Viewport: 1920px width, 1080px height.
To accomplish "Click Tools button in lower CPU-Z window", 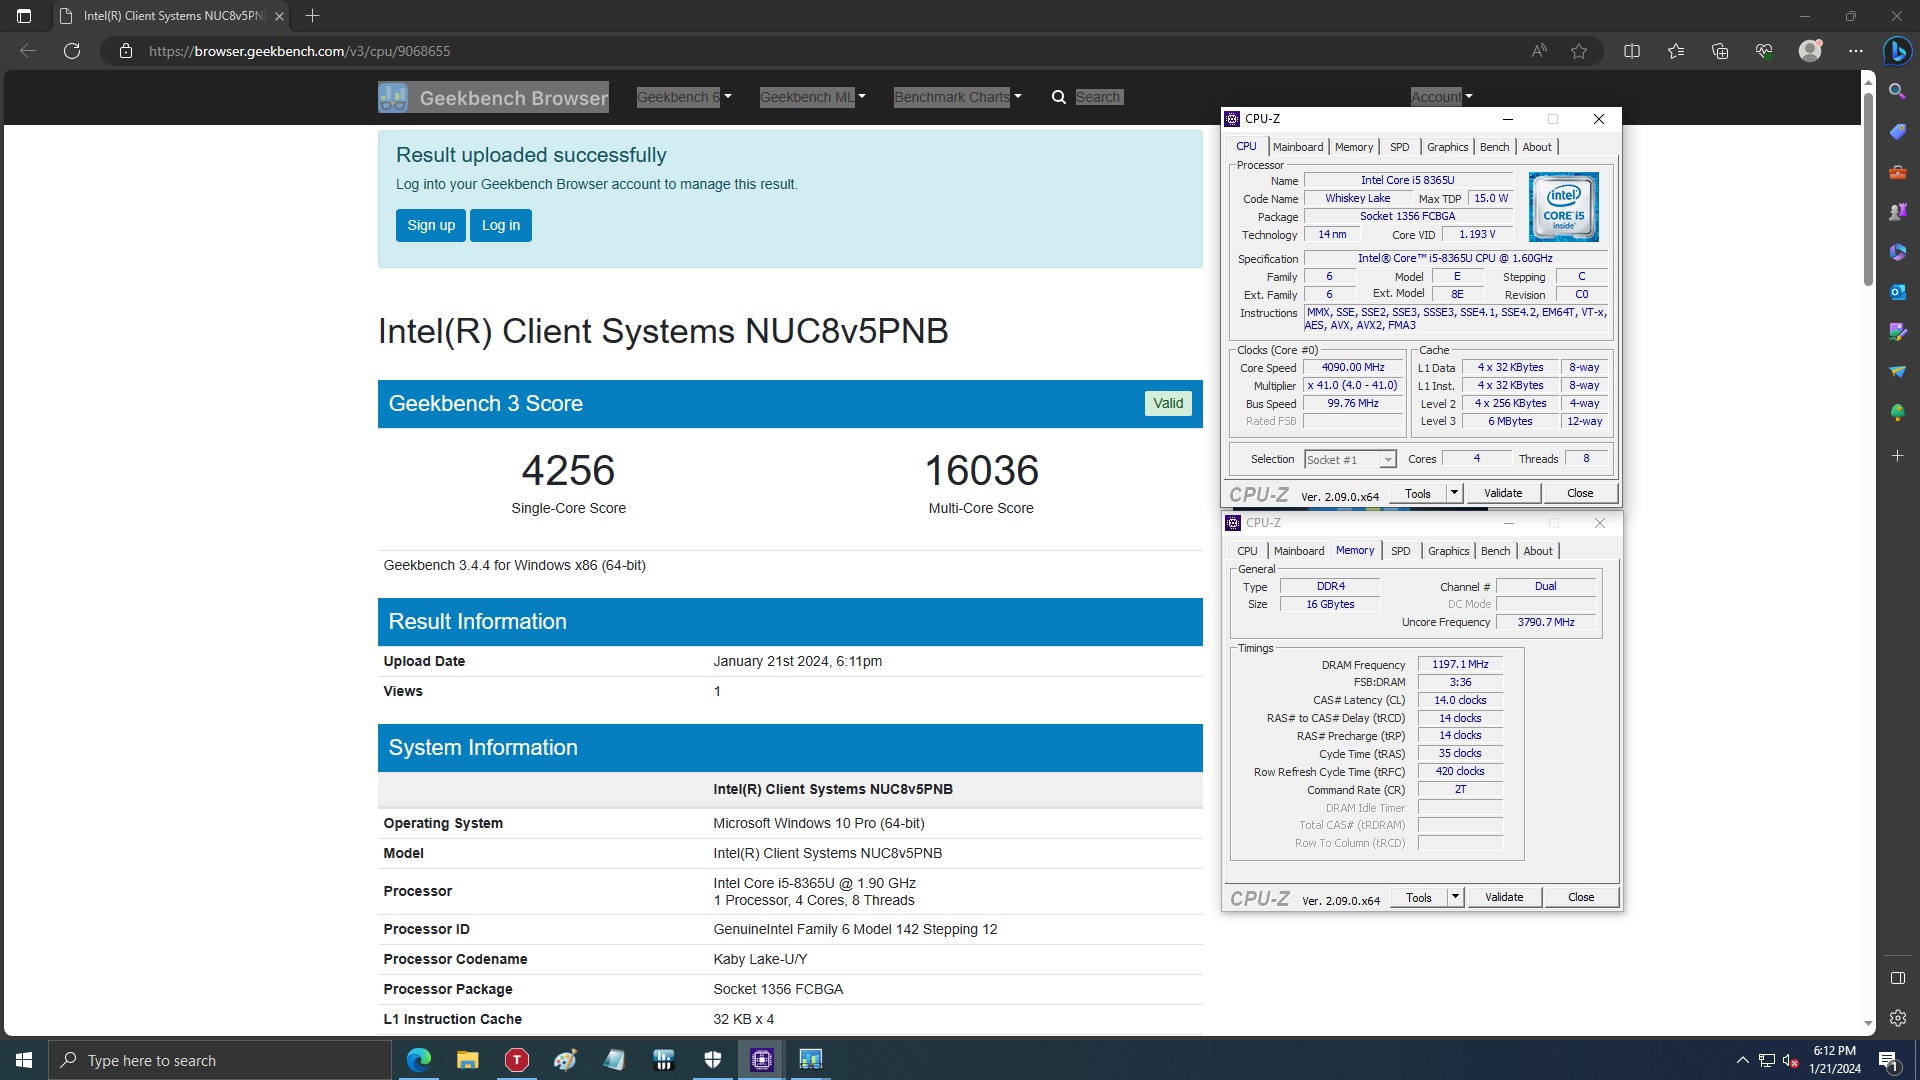I will coord(1418,897).
